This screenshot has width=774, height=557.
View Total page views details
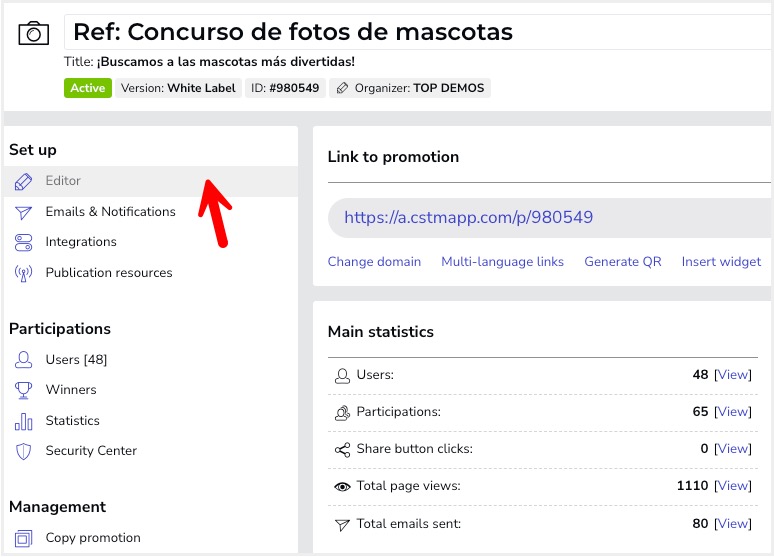[x=733, y=486]
